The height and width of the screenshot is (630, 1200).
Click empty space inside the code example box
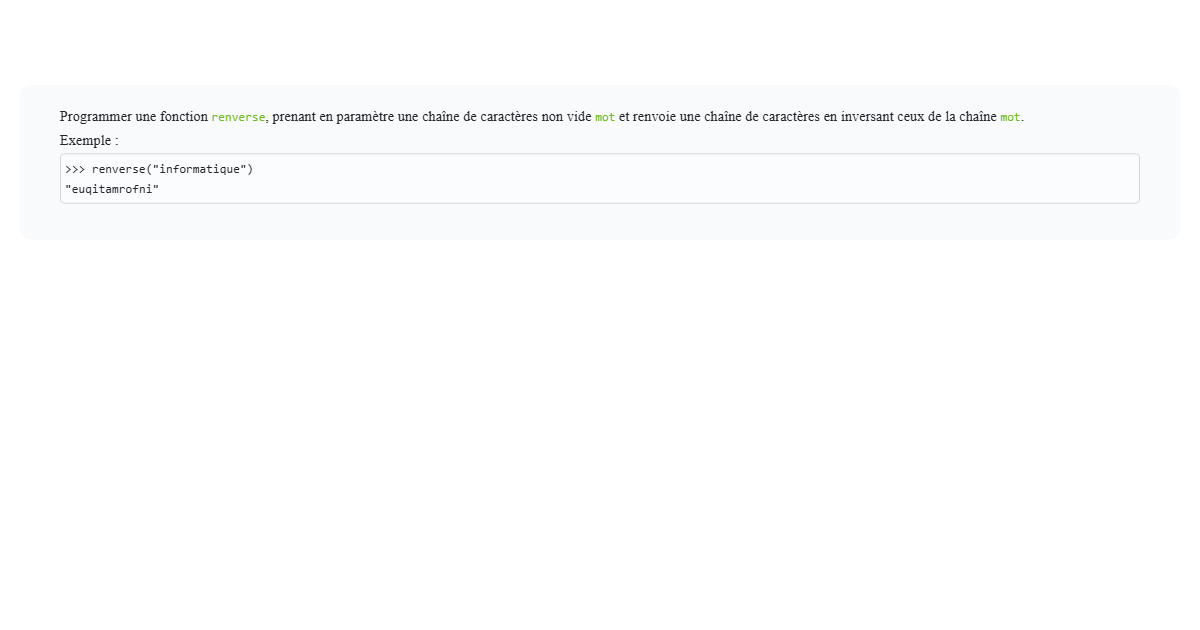click(700, 179)
